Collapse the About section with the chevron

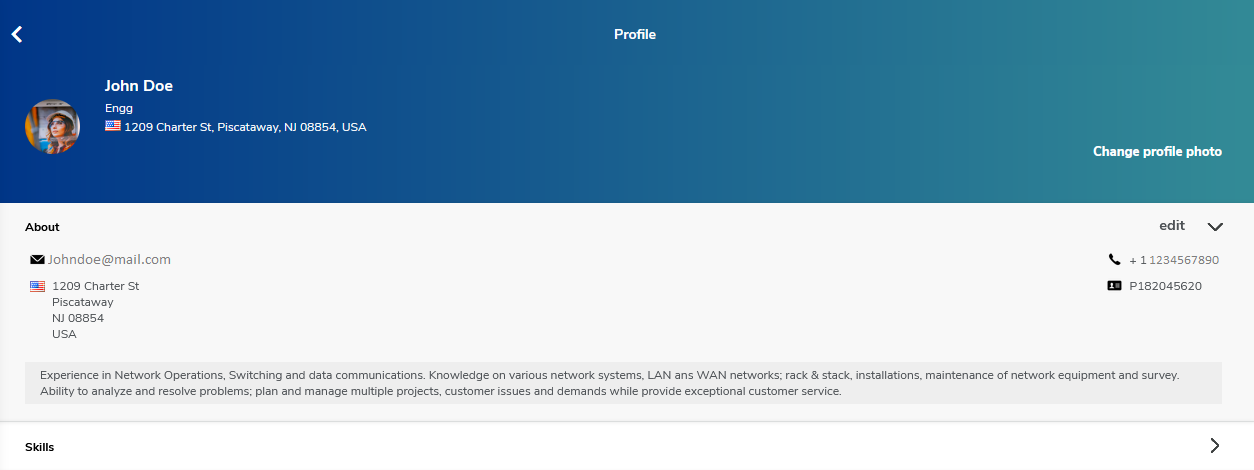tap(1215, 227)
